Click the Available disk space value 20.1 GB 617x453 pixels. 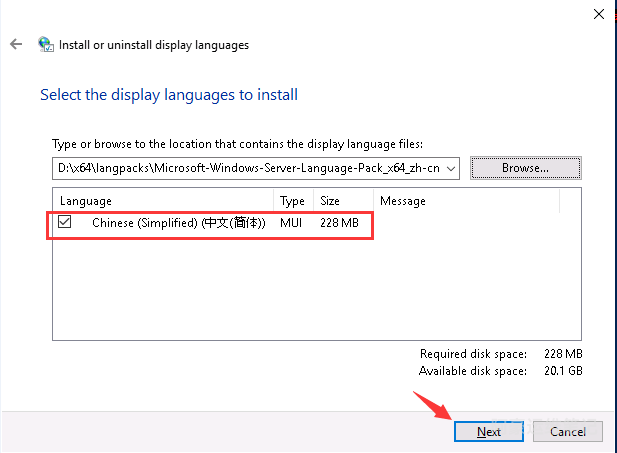coord(561,371)
